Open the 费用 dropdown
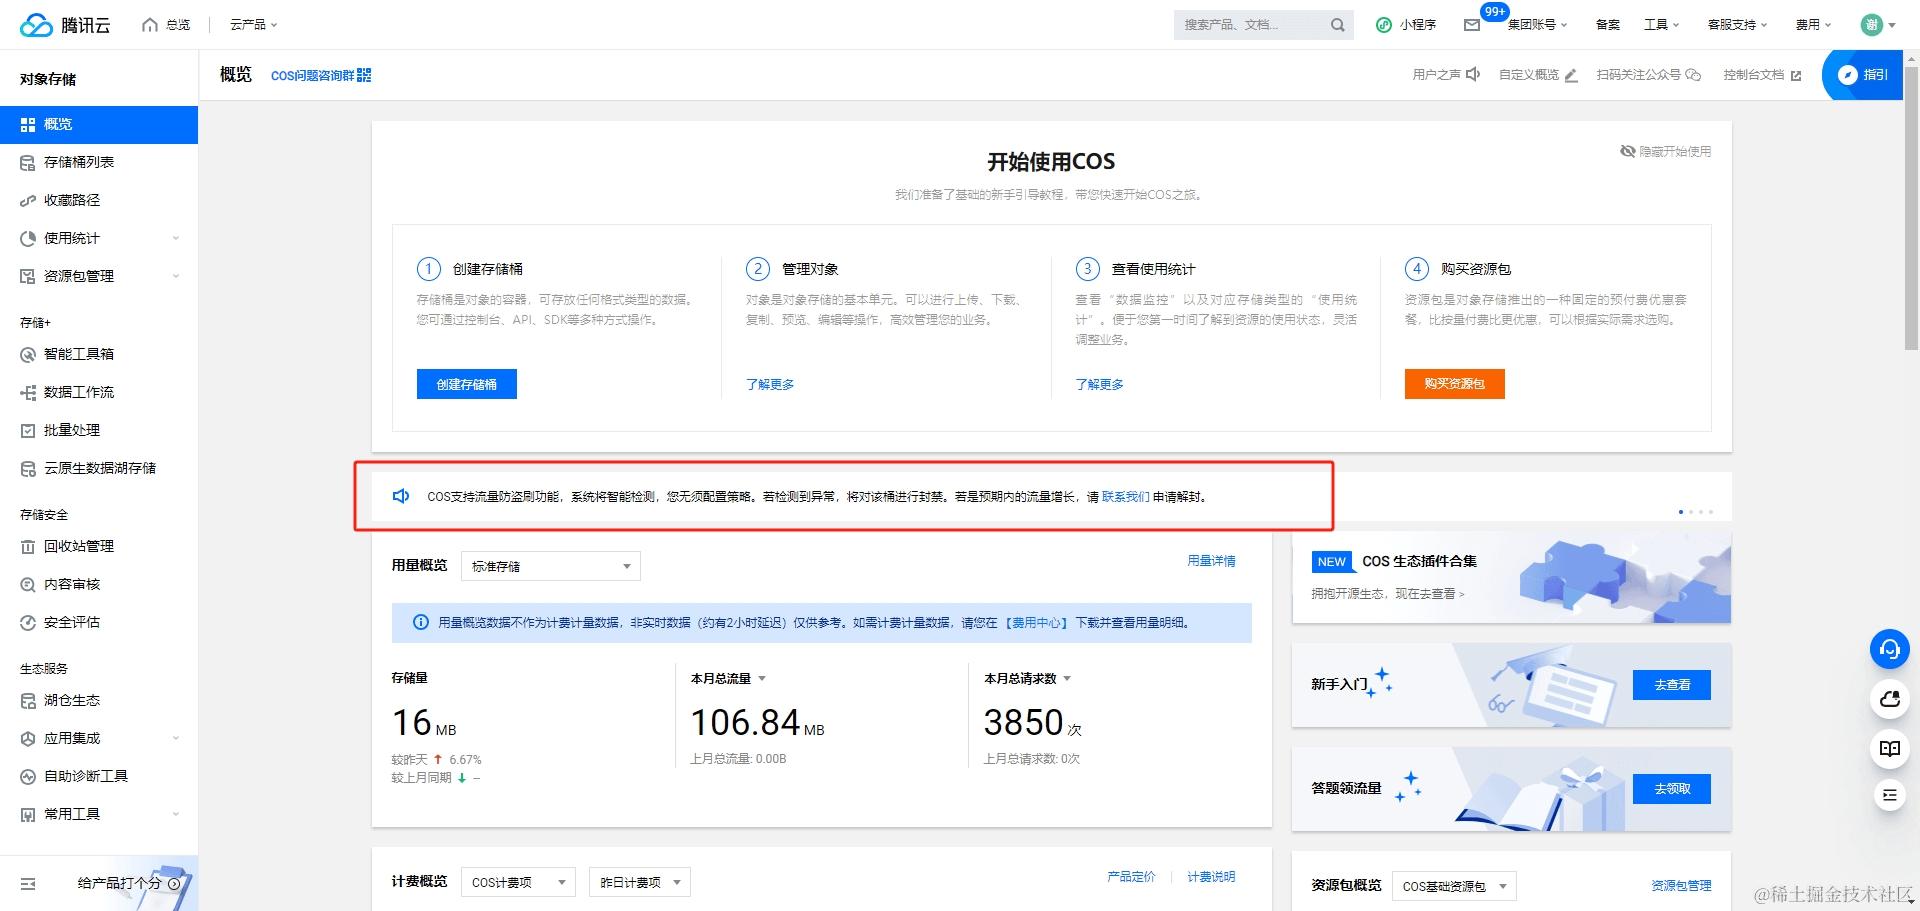The height and width of the screenshot is (911, 1920). (x=1813, y=25)
